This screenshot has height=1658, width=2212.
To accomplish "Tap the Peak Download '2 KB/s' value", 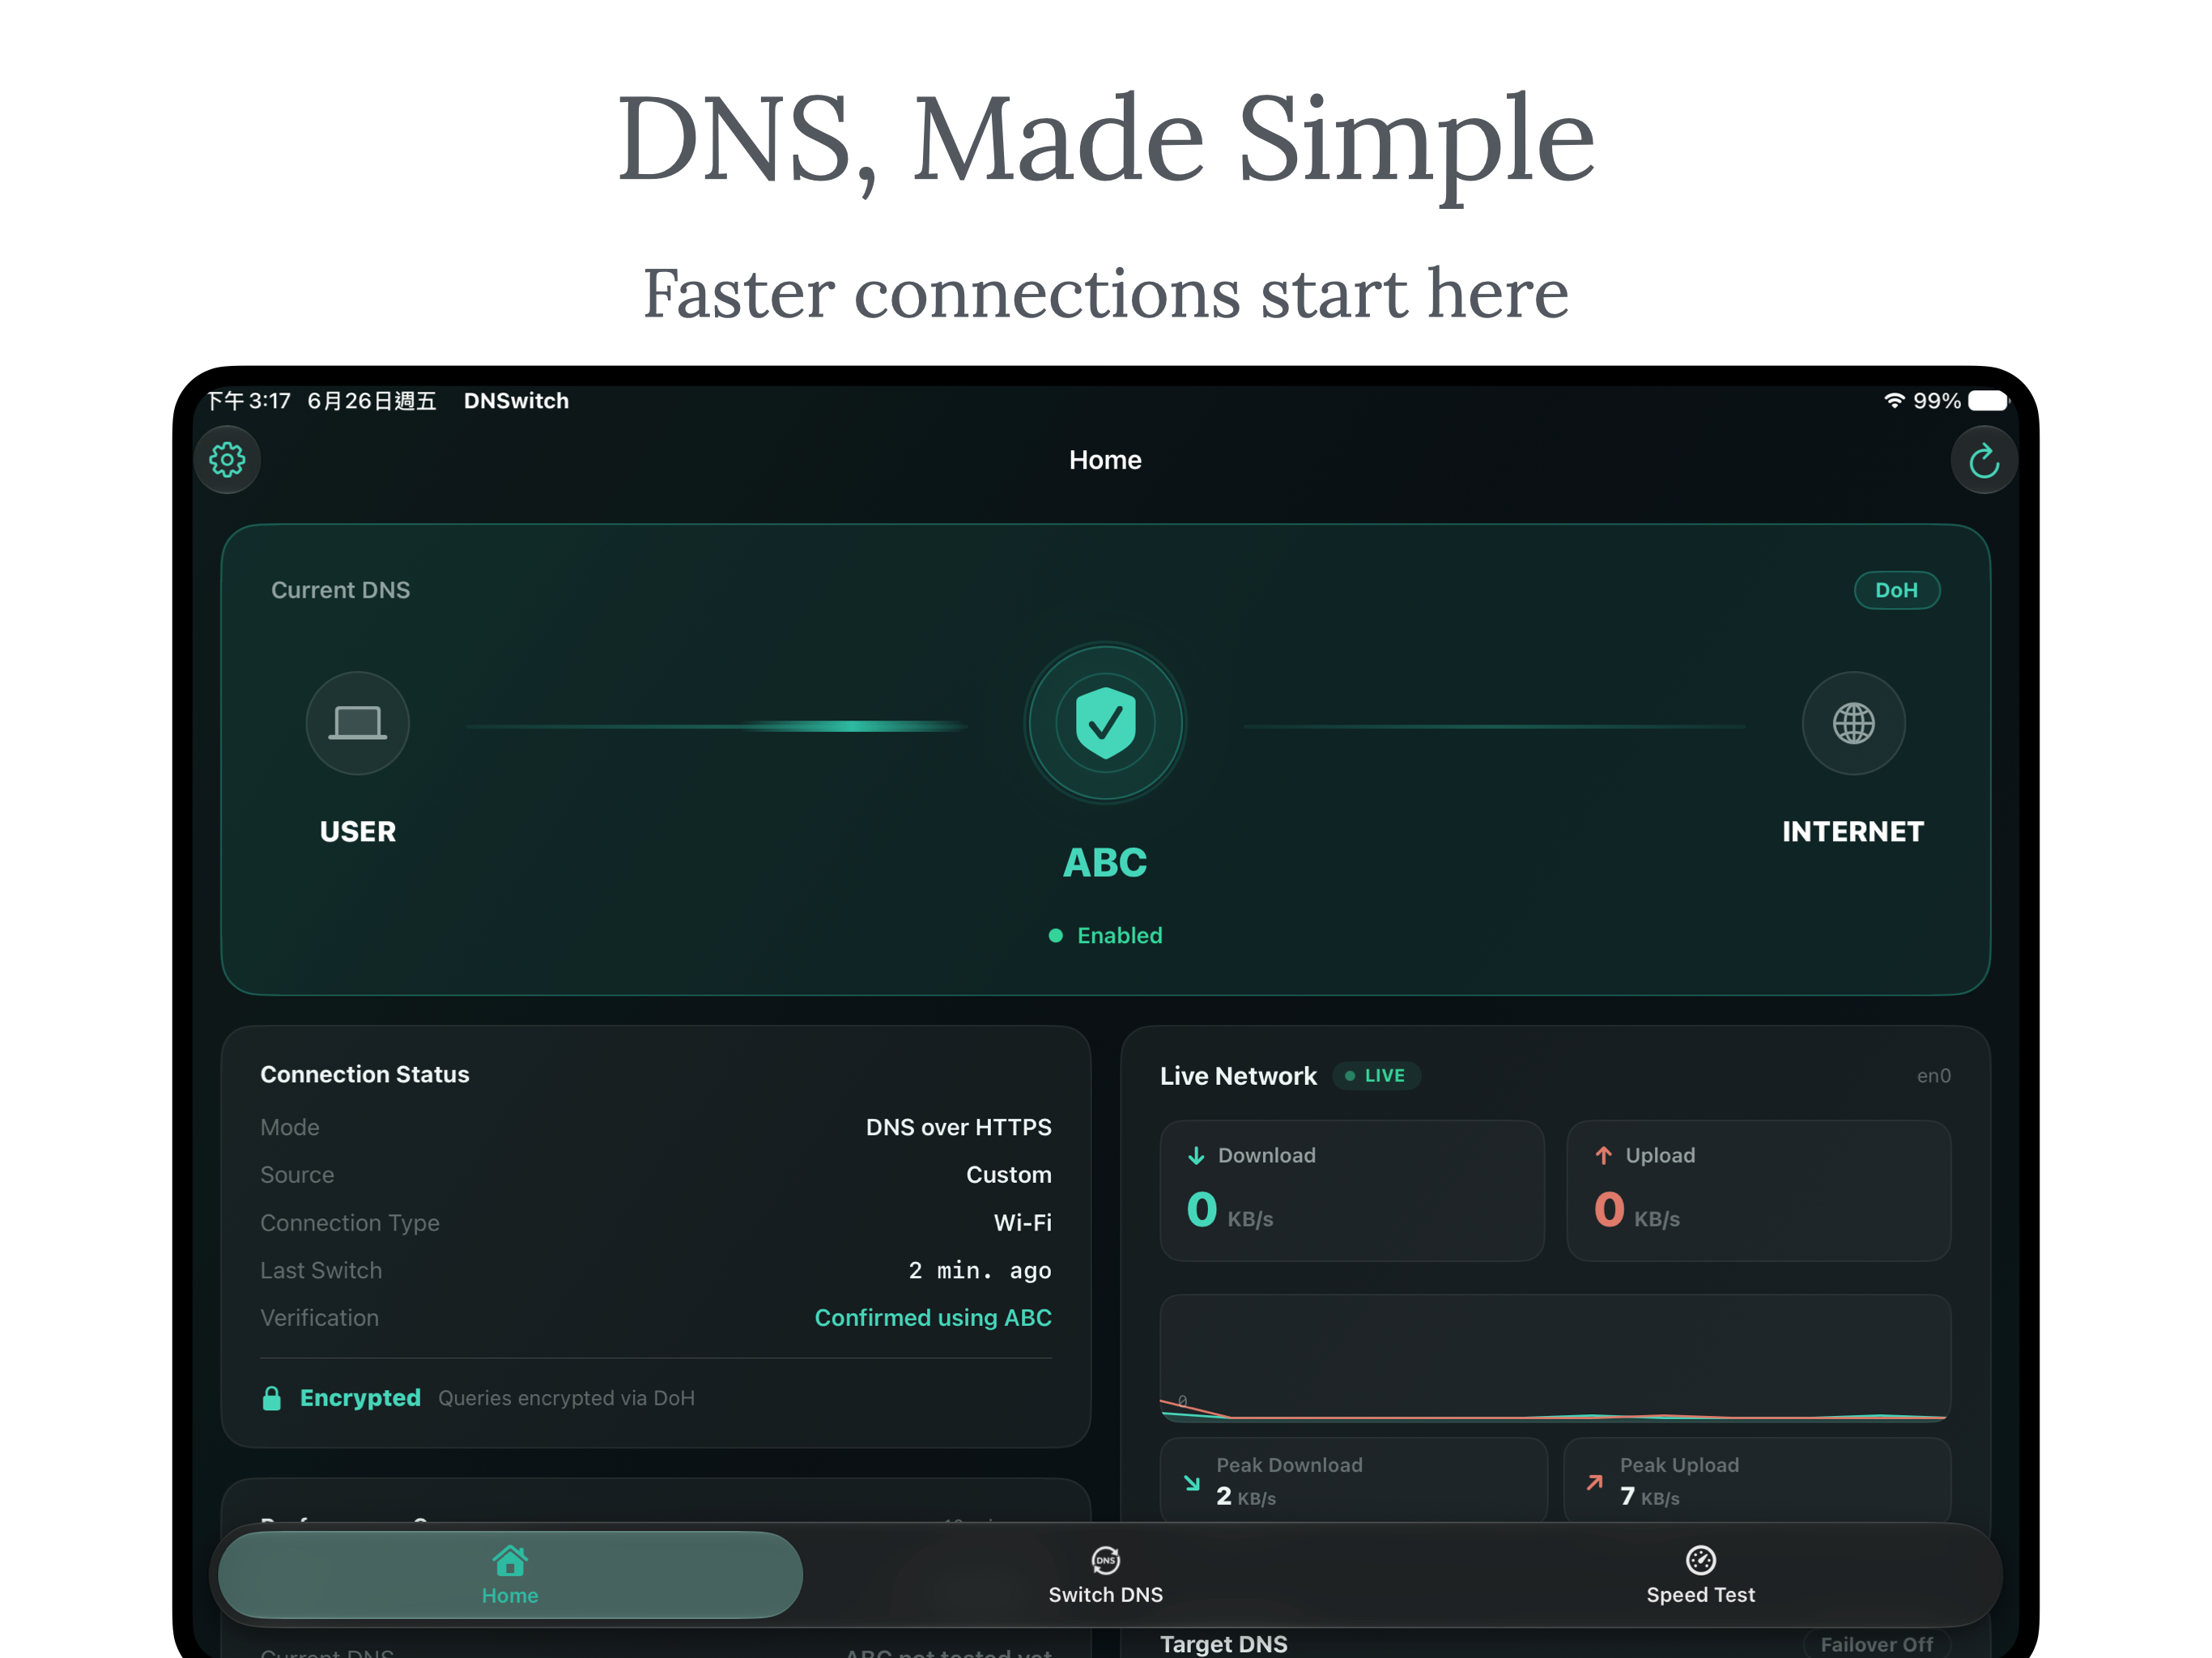I will pyautogui.click(x=1246, y=1497).
